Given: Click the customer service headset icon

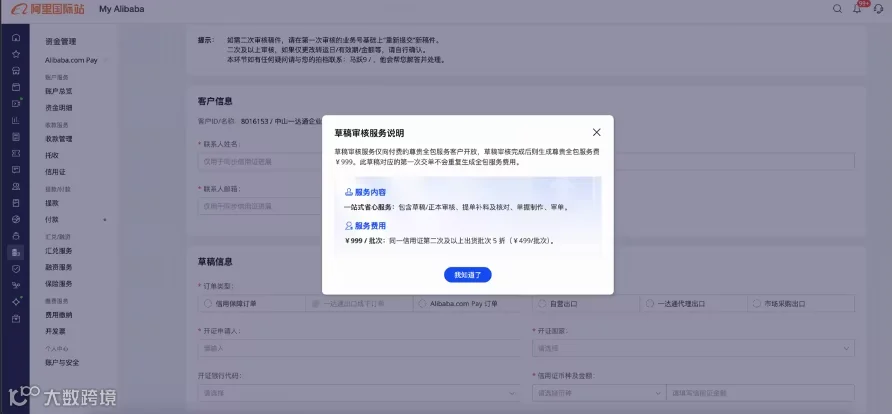Looking at the screenshot, I should click(879, 9).
